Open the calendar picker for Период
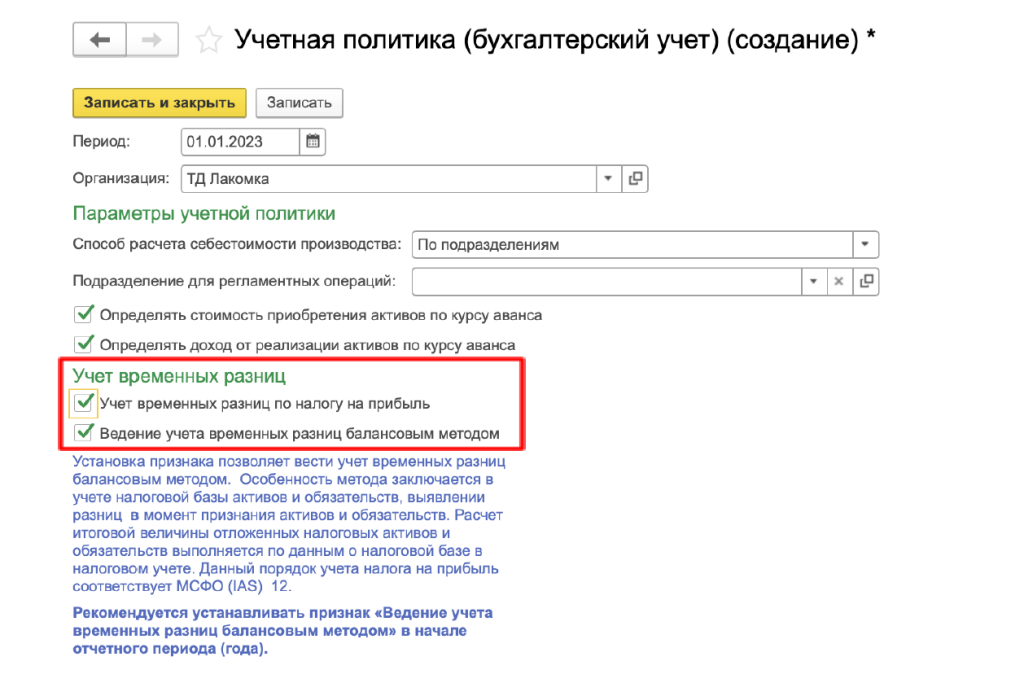 tap(313, 141)
